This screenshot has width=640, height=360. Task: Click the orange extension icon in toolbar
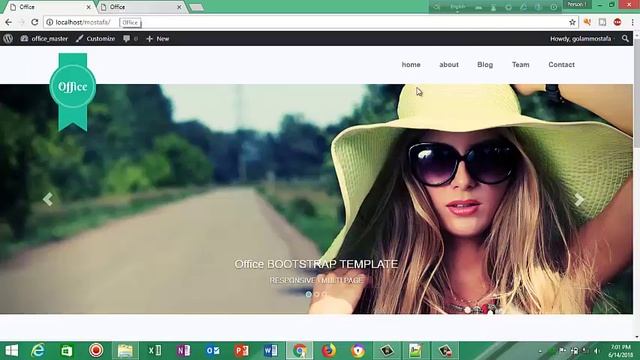click(x=587, y=22)
